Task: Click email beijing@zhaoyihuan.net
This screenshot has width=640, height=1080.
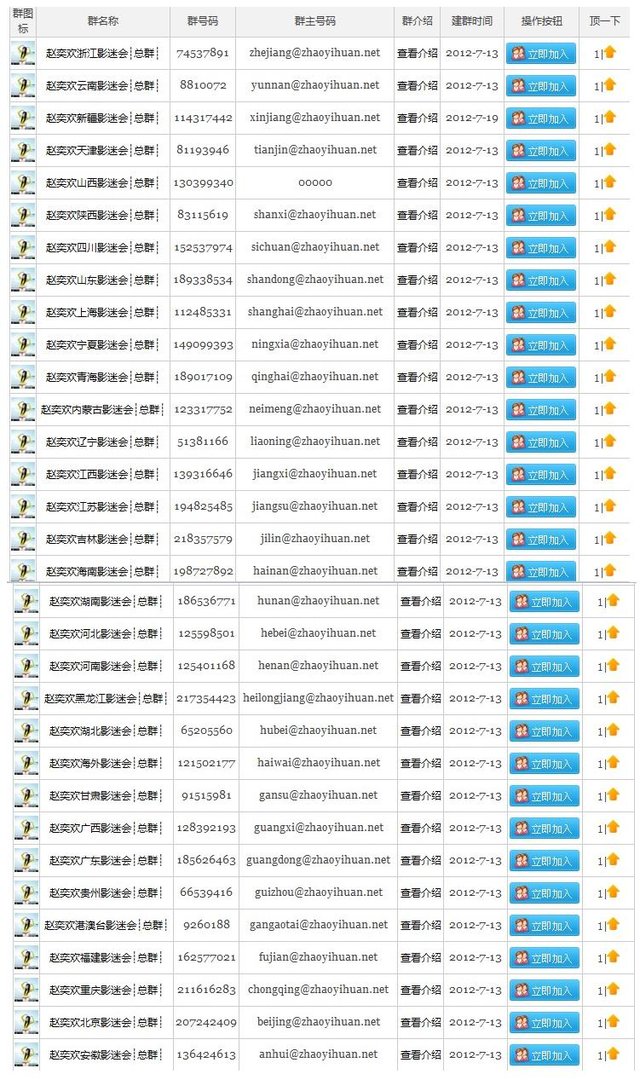Action: pos(318,1022)
